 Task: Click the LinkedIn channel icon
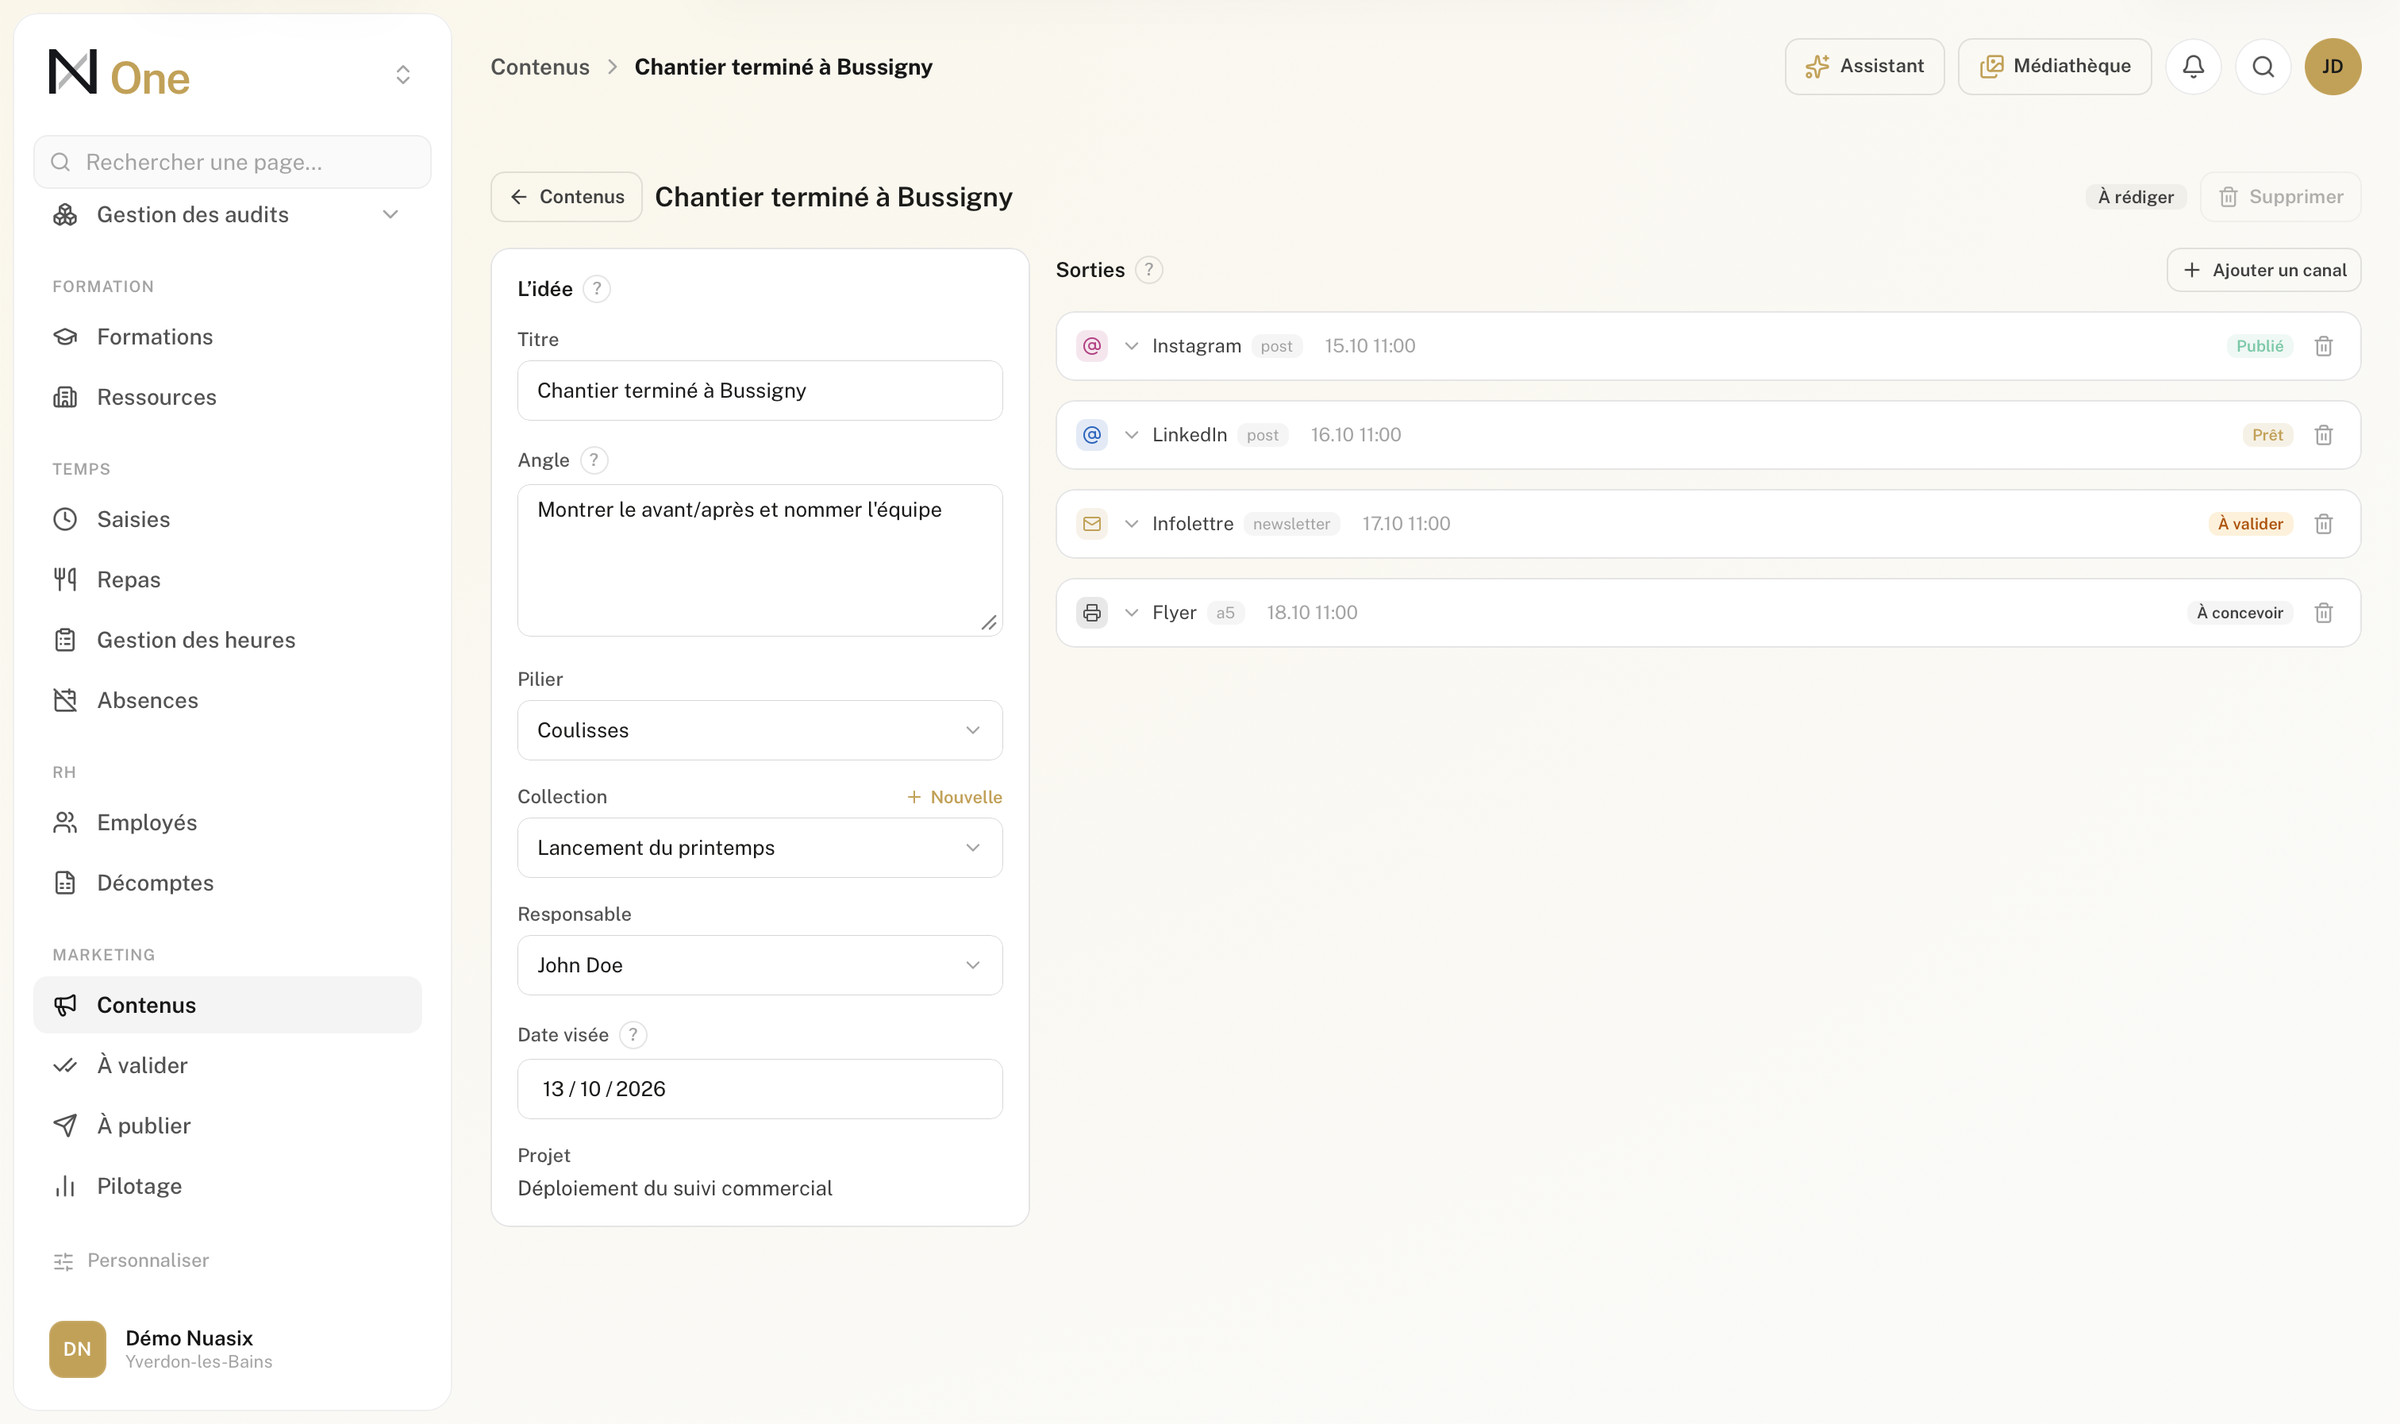pyautogui.click(x=1092, y=435)
